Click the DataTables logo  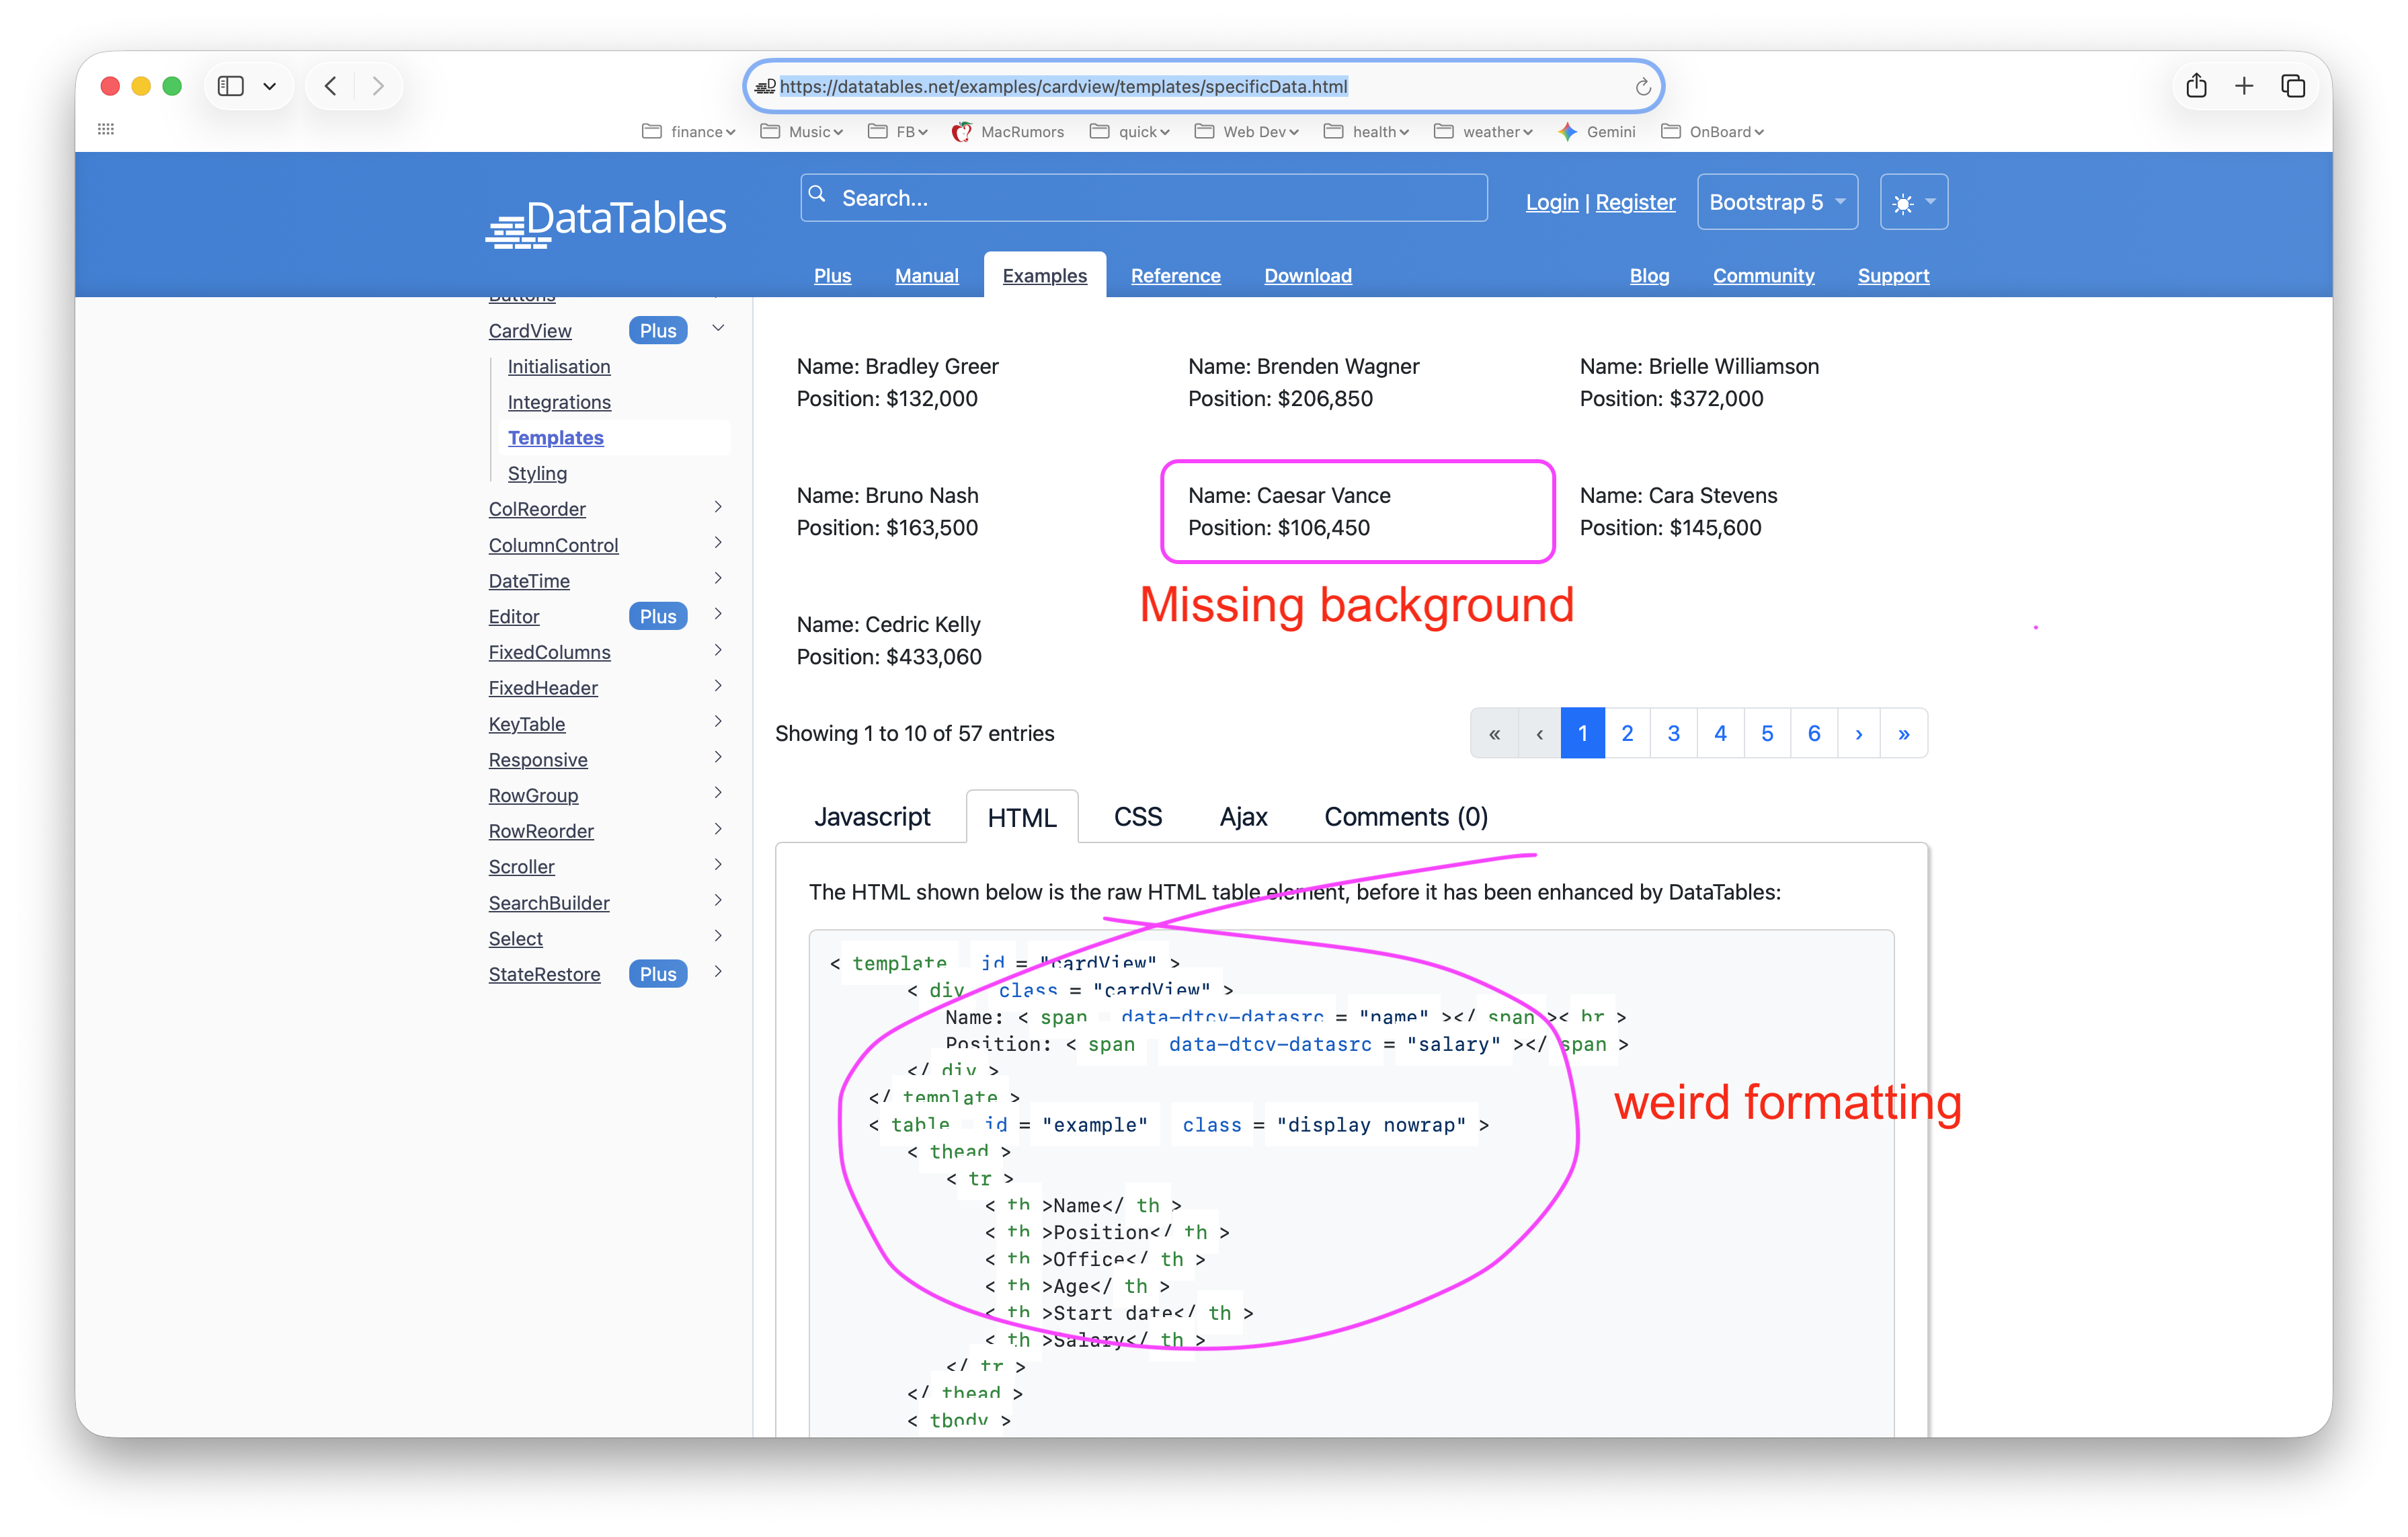(x=605, y=220)
